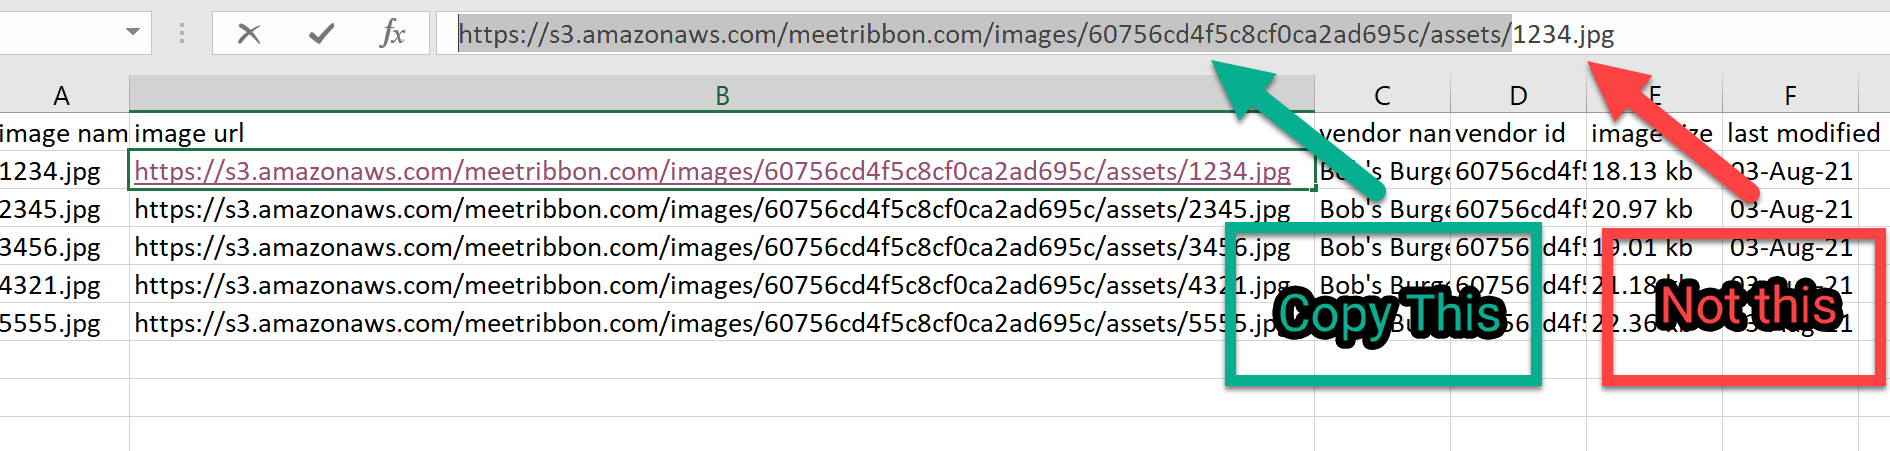Select the 4321.jpg image name cell
This screenshot has width=1890, height=451.
(x=52, y=285)
